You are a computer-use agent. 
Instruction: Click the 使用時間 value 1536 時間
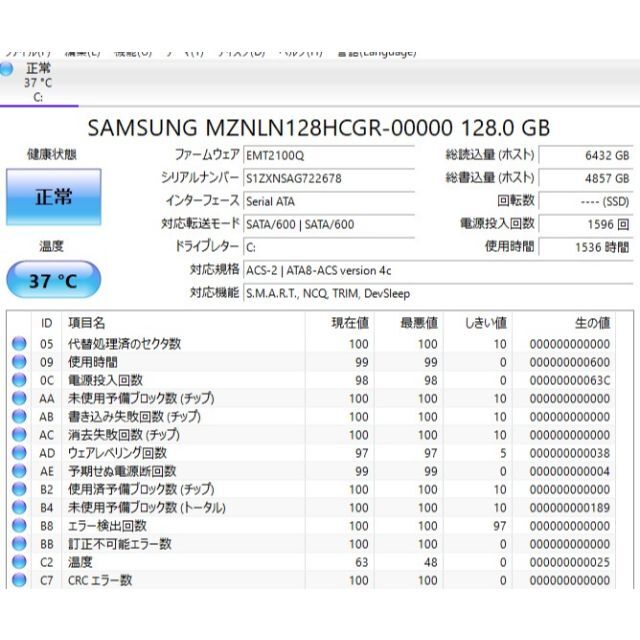tap(586, 247)
